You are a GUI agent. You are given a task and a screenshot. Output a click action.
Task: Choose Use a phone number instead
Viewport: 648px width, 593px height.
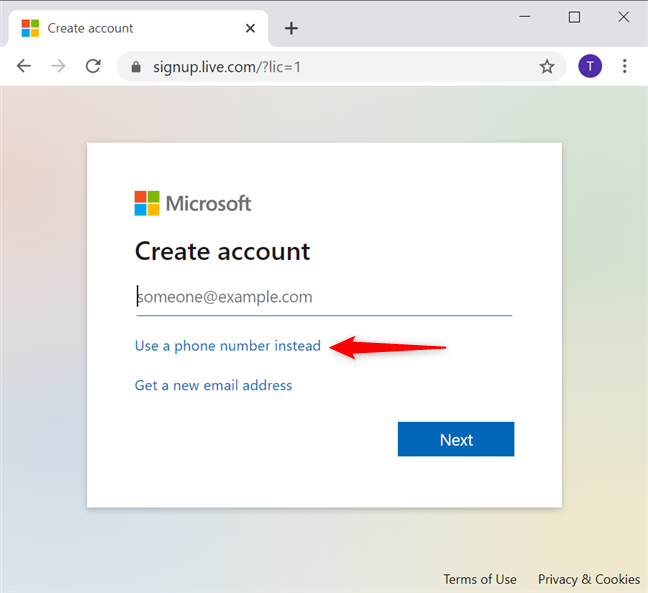pyautogui.click(x=228, y=346)
